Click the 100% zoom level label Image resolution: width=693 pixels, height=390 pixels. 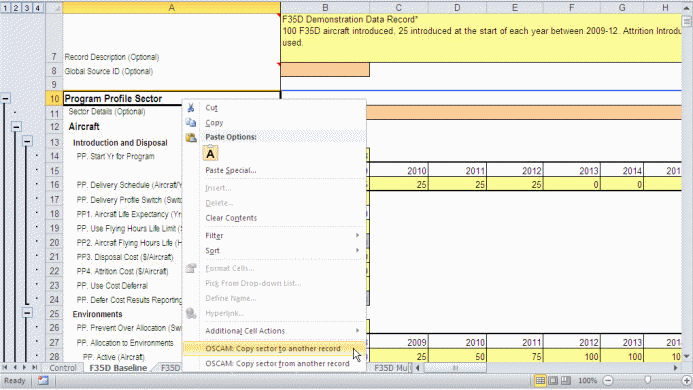pos(587,380)
